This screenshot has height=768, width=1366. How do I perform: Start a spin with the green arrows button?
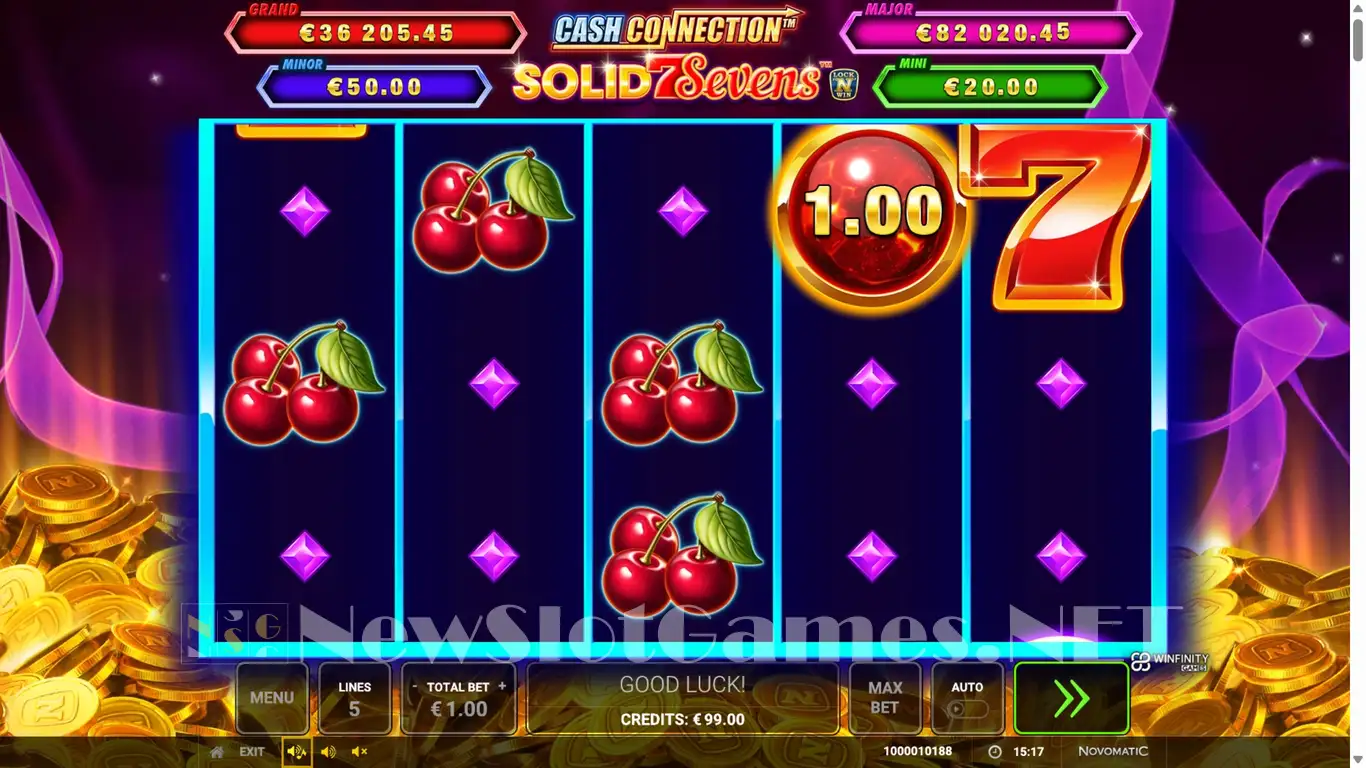pyautogui.click(x=1071, y=698)
